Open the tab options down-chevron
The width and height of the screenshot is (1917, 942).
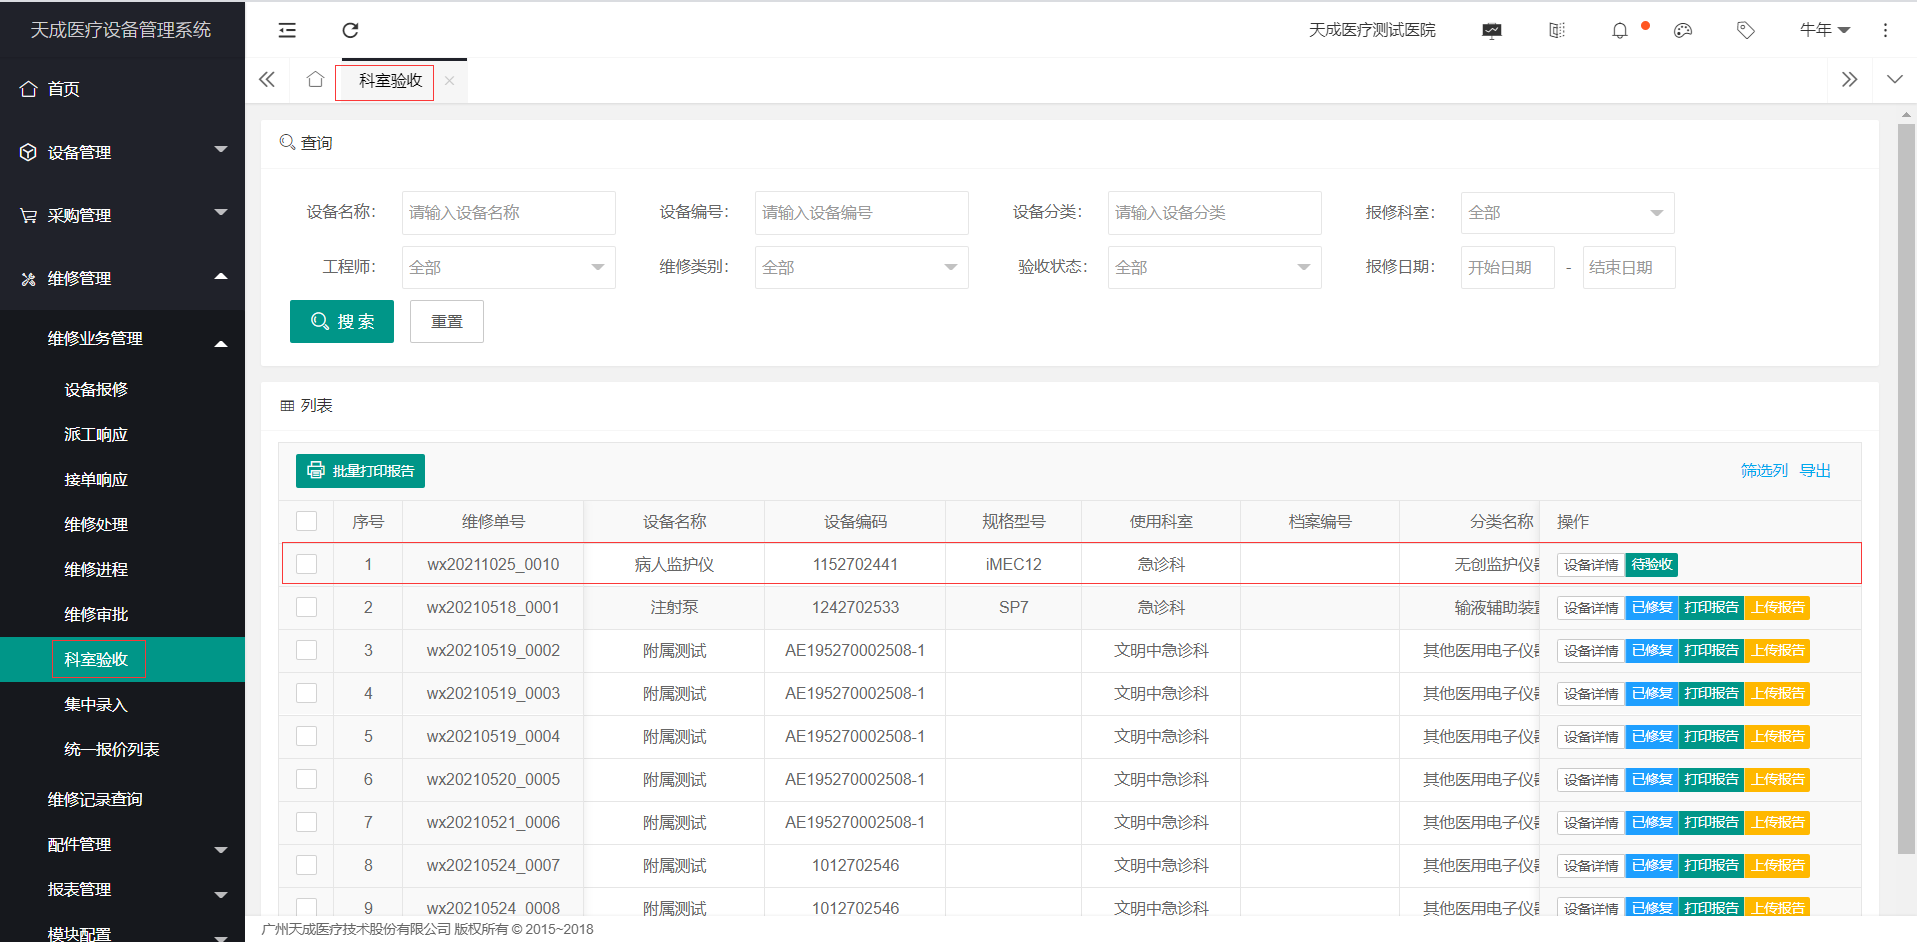(x=1895, y=80)
